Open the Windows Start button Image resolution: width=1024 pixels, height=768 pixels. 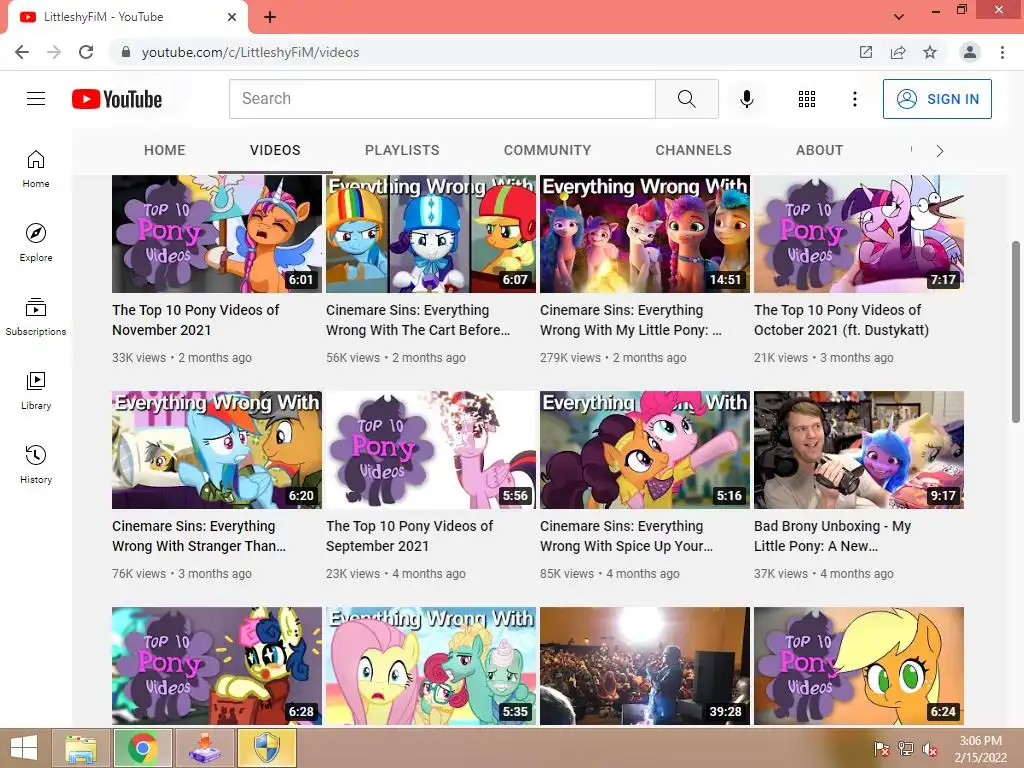tap(24, 748)
